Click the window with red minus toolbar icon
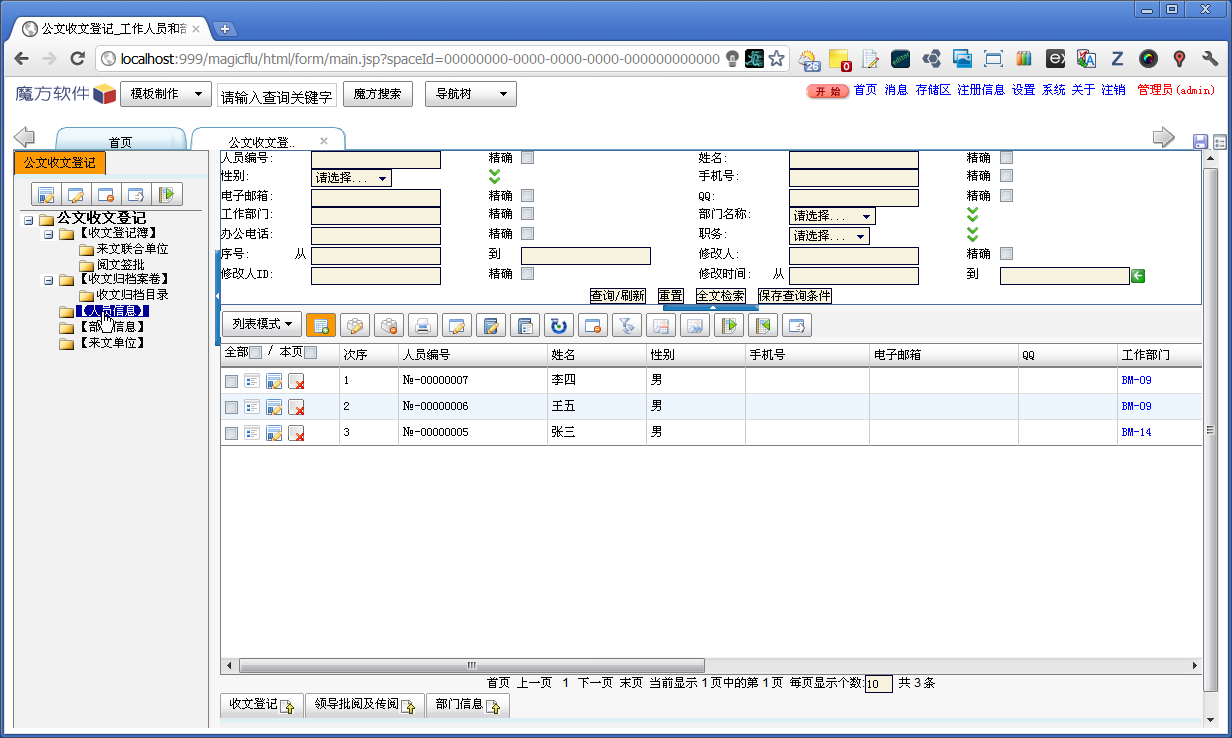 (592, 325)
